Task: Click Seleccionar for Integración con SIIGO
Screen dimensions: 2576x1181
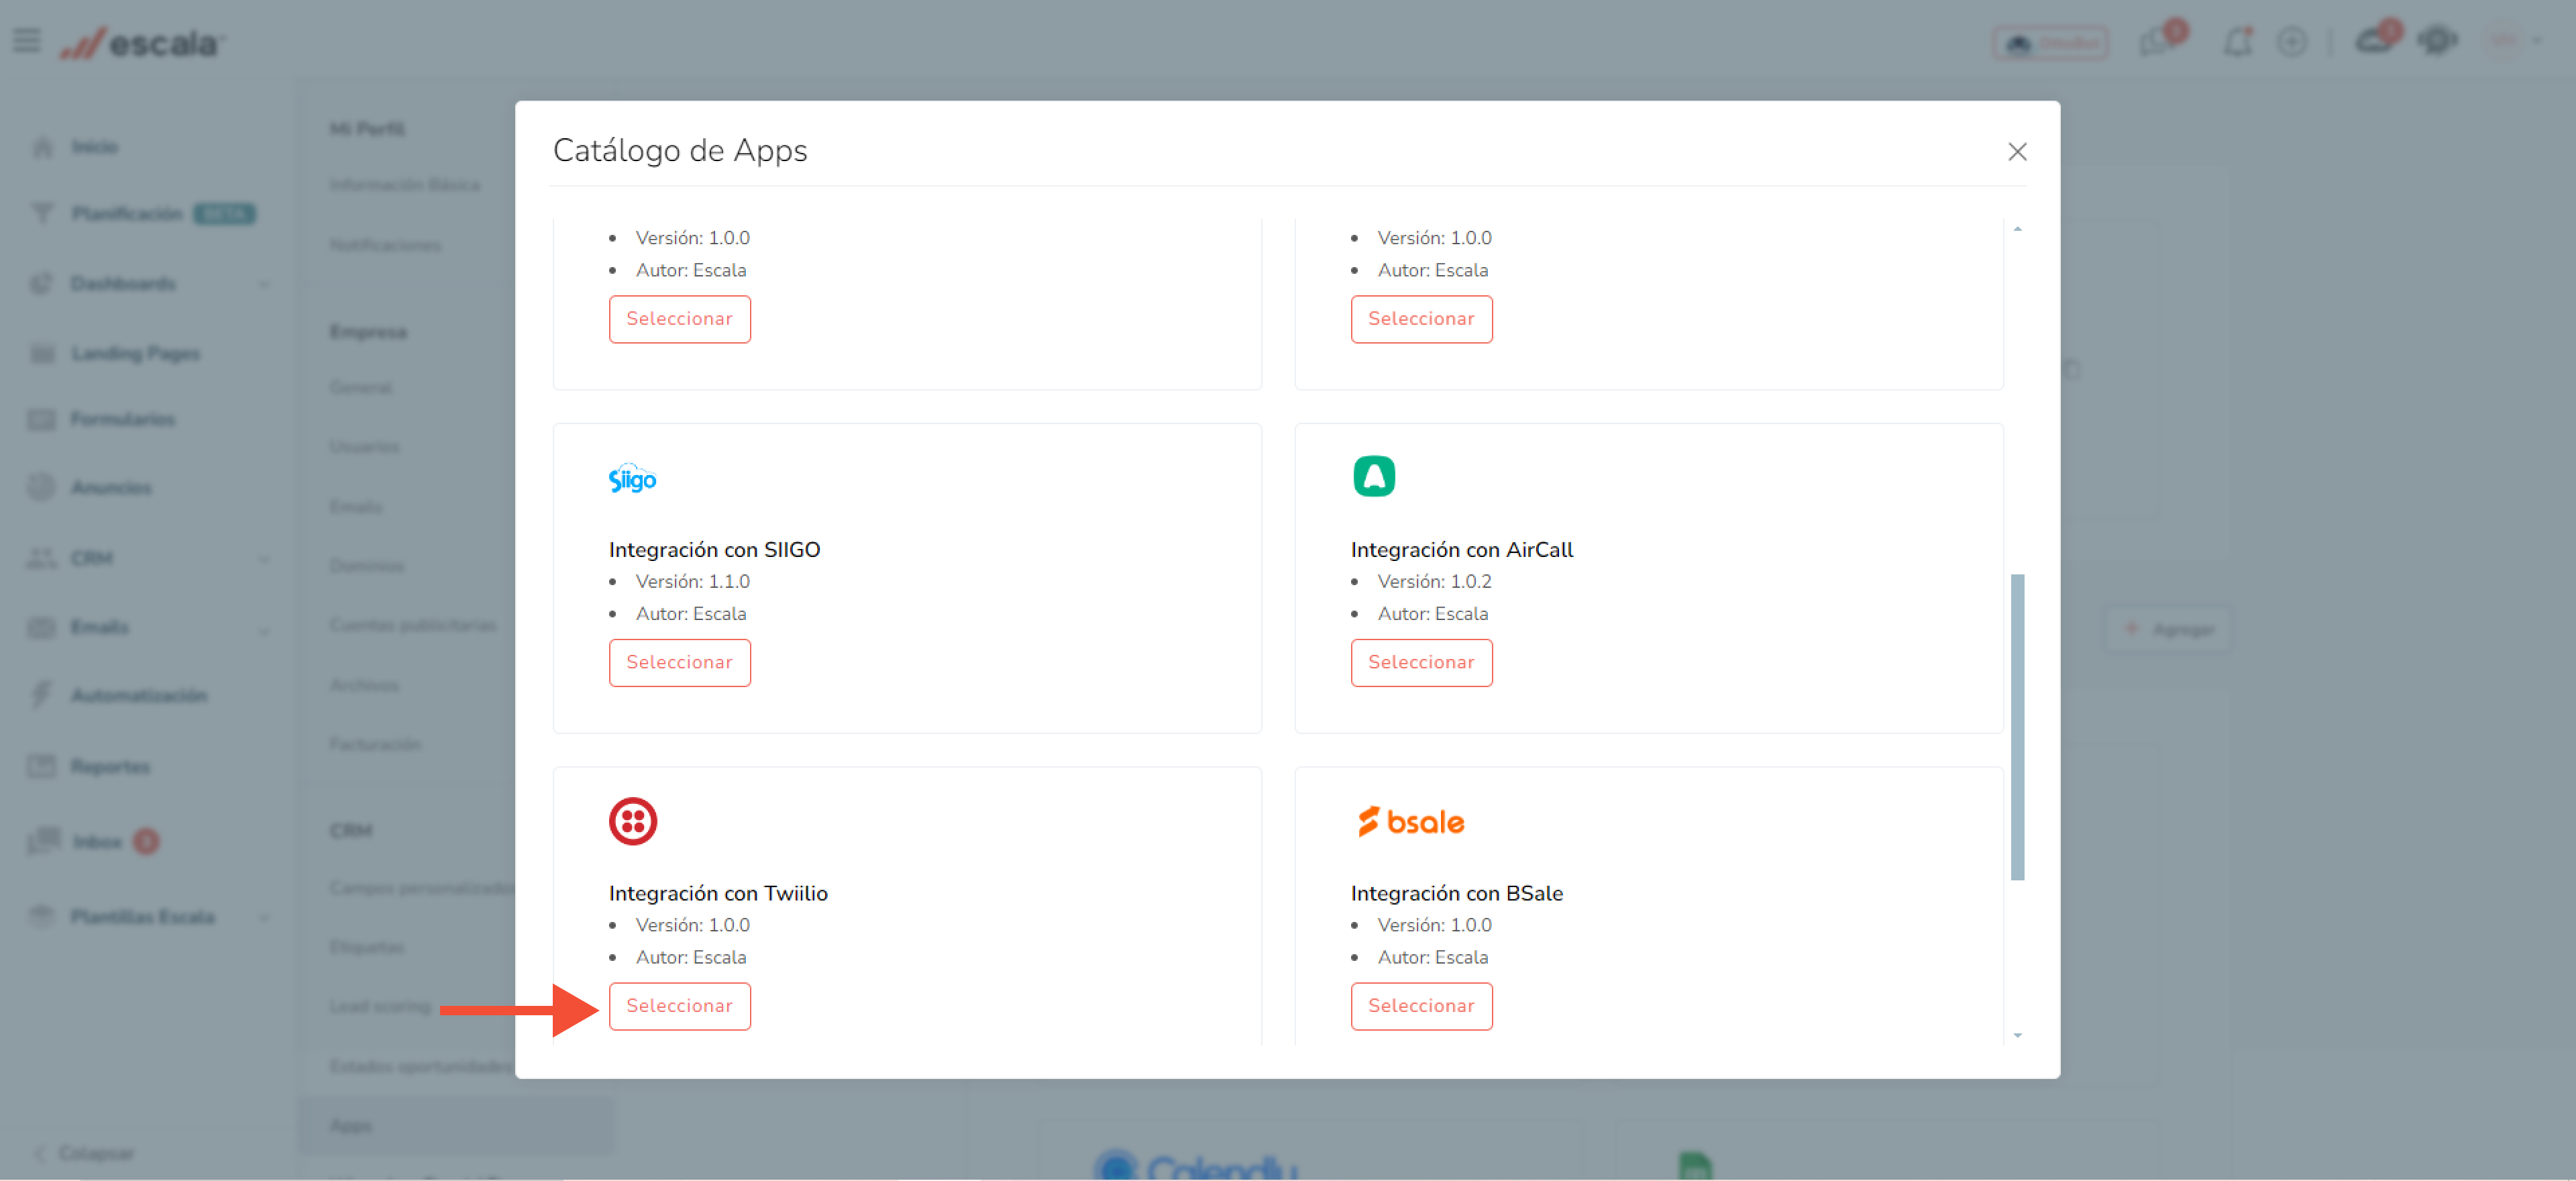Action: (679, 662)
